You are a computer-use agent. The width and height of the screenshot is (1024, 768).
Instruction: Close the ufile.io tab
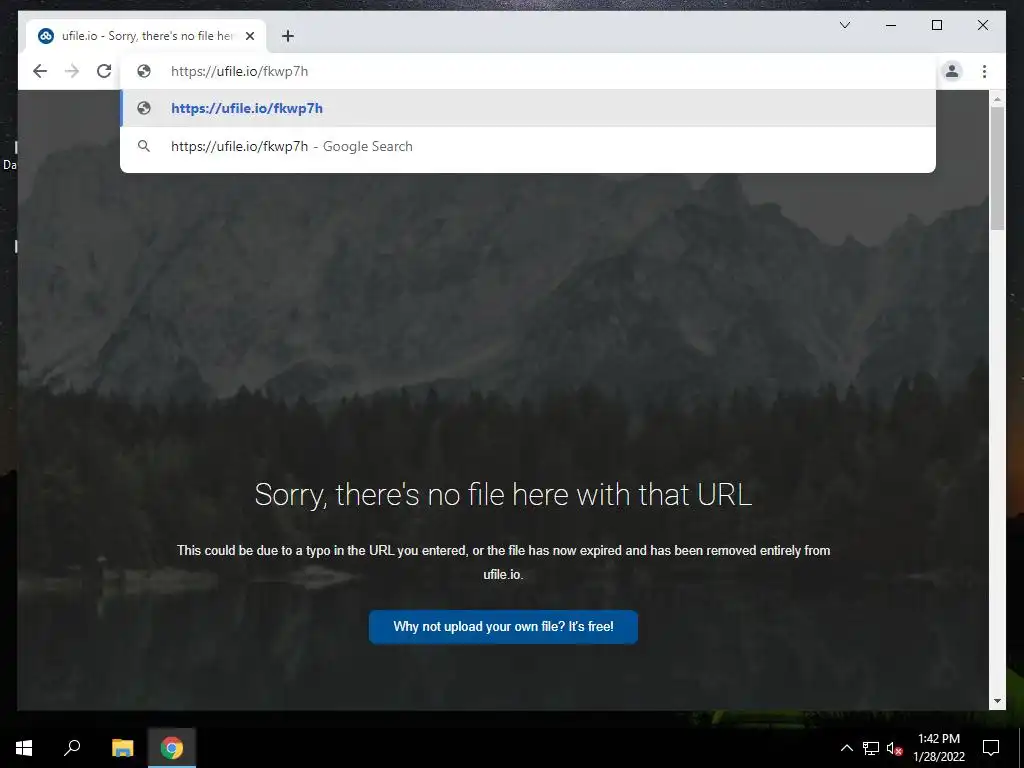click(x=250, y=36)
